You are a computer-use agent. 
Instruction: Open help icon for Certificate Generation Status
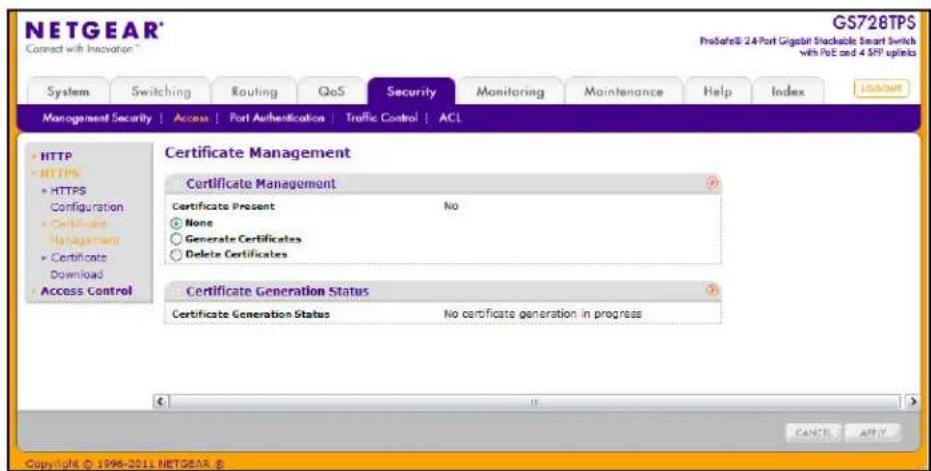pyautogui.click(x=713, y=290)
